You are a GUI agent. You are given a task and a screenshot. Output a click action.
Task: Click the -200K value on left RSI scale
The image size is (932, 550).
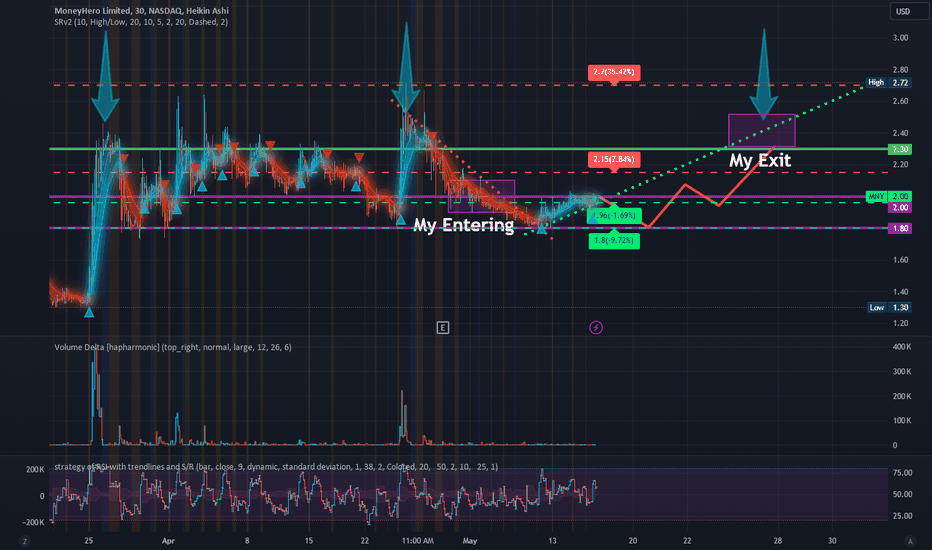pyautogui.click(x=34, y=523)
